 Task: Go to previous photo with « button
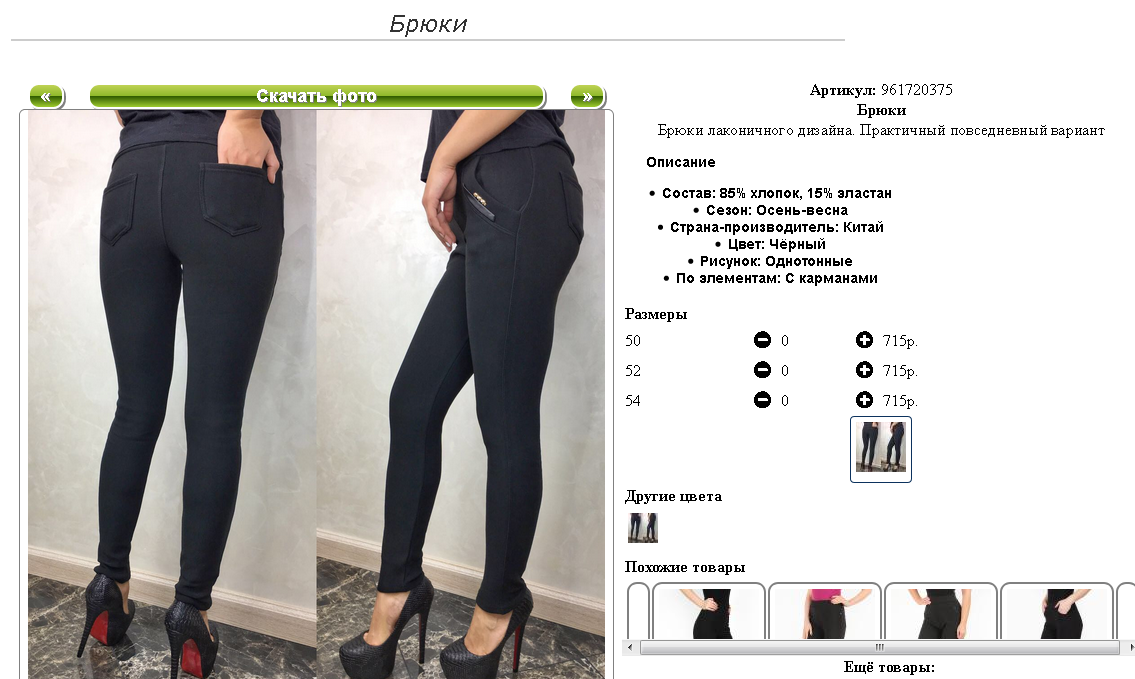pyautogui.click(x=46, y=96)
